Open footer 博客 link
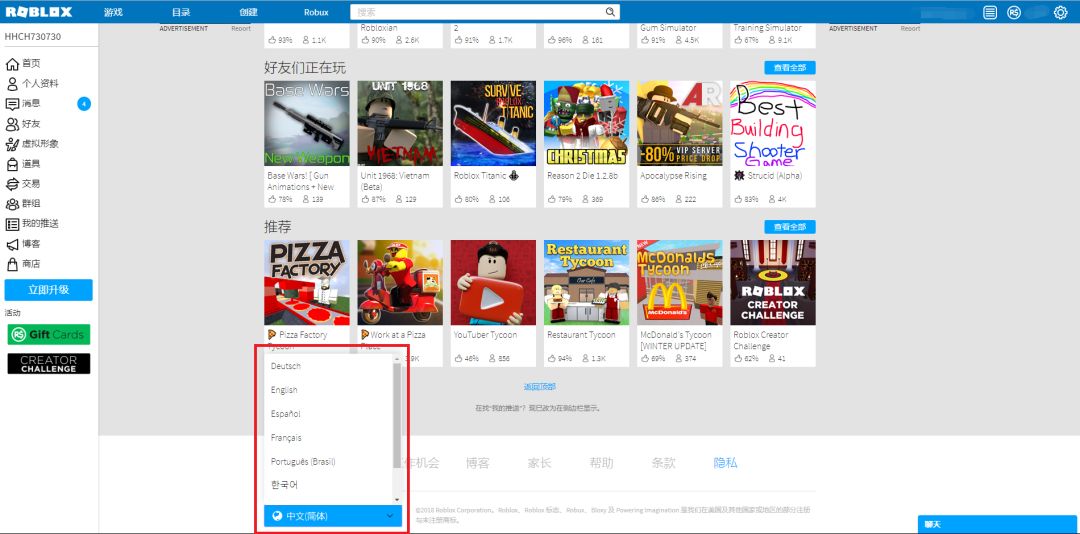Image resolution: width=1080 pixels, height=534 pixels. pos(477,463)
